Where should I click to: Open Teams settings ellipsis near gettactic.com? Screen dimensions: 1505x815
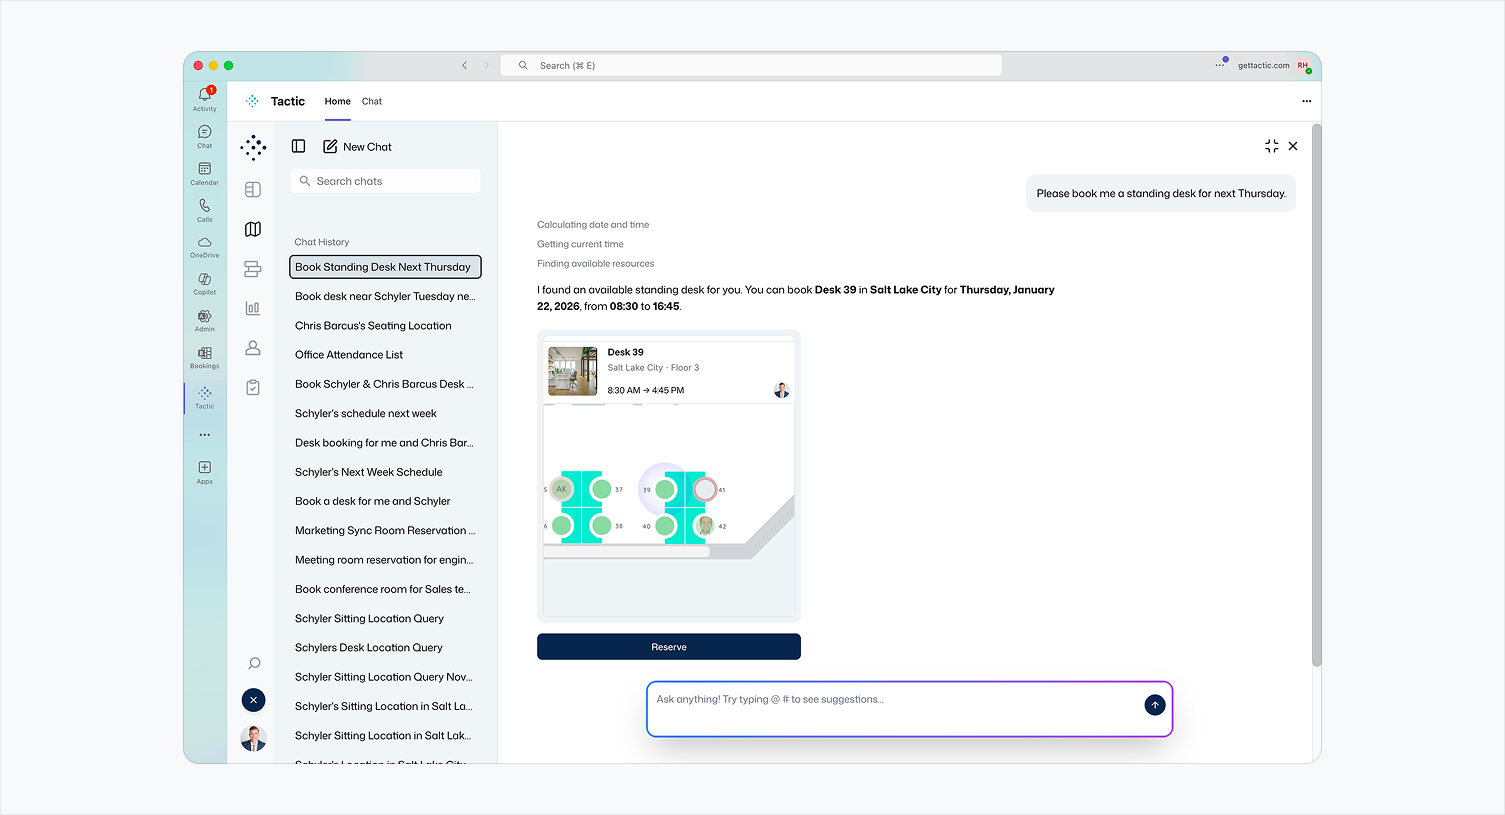click(1220, 65)
